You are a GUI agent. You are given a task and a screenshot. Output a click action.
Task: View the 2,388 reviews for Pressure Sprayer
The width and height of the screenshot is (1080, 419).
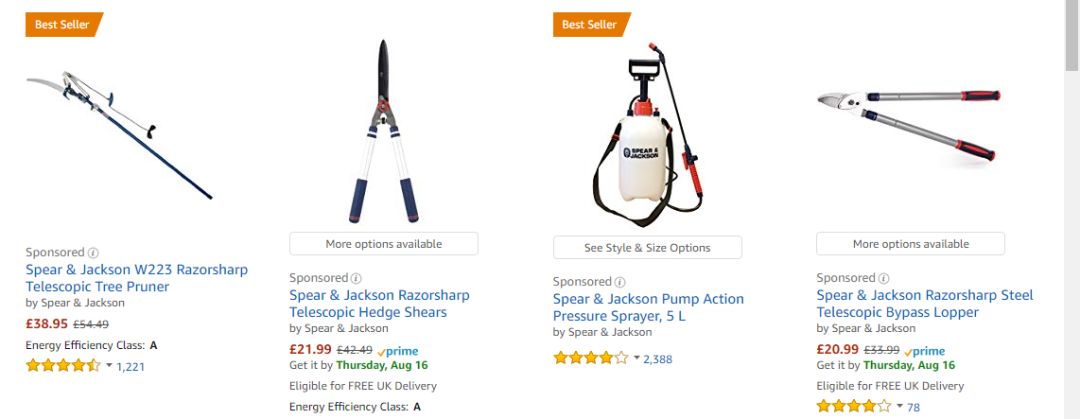(658, 359)
